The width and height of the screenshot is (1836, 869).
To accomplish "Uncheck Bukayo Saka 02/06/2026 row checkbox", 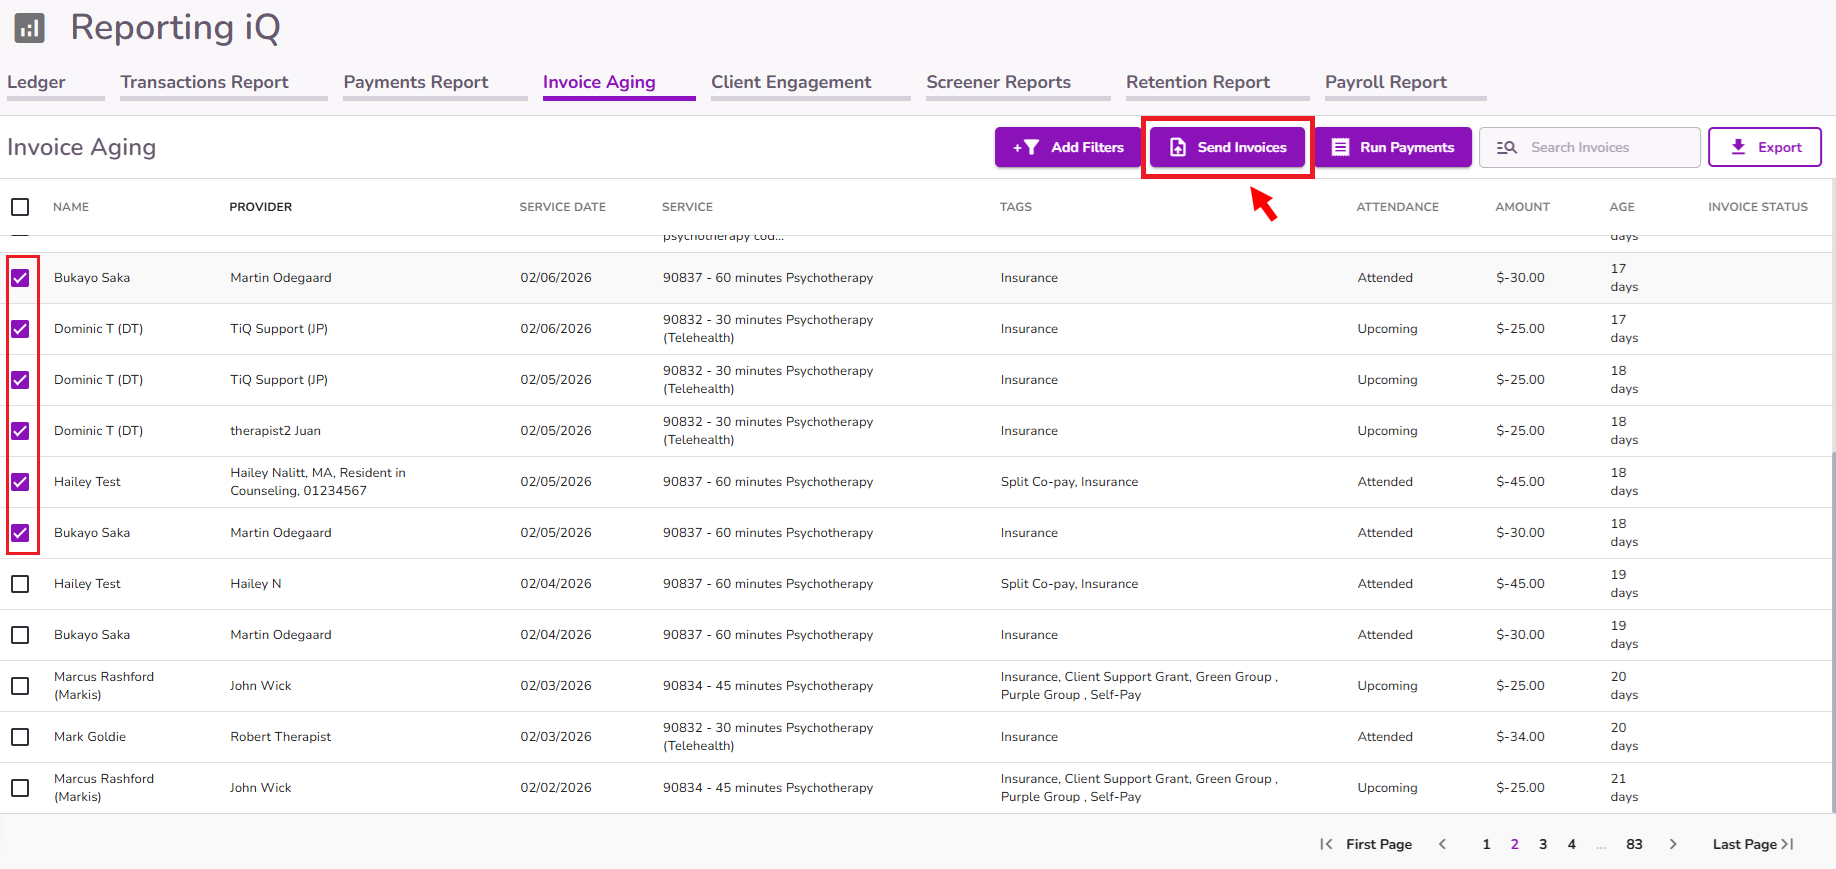I will (x=20, y=278).
